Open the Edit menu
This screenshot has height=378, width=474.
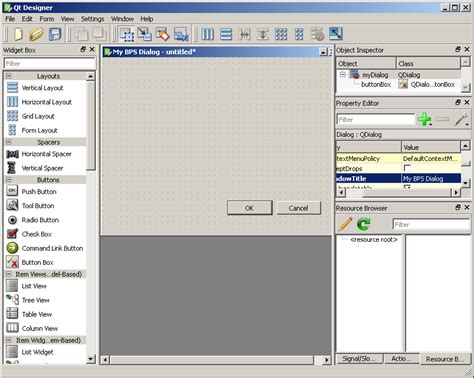(x=27, y=19)
